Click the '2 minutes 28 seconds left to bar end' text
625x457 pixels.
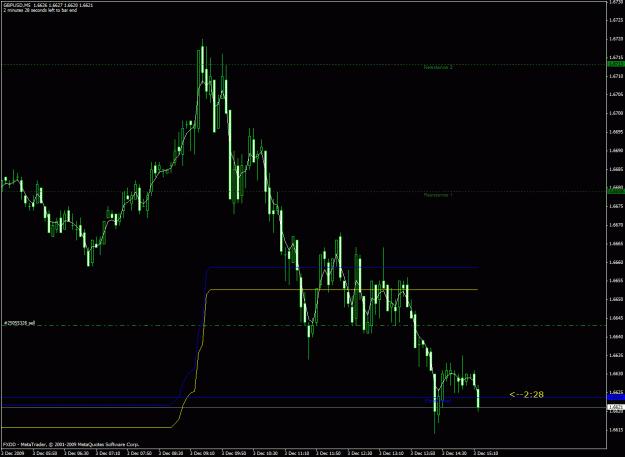[x=40, y=10]
